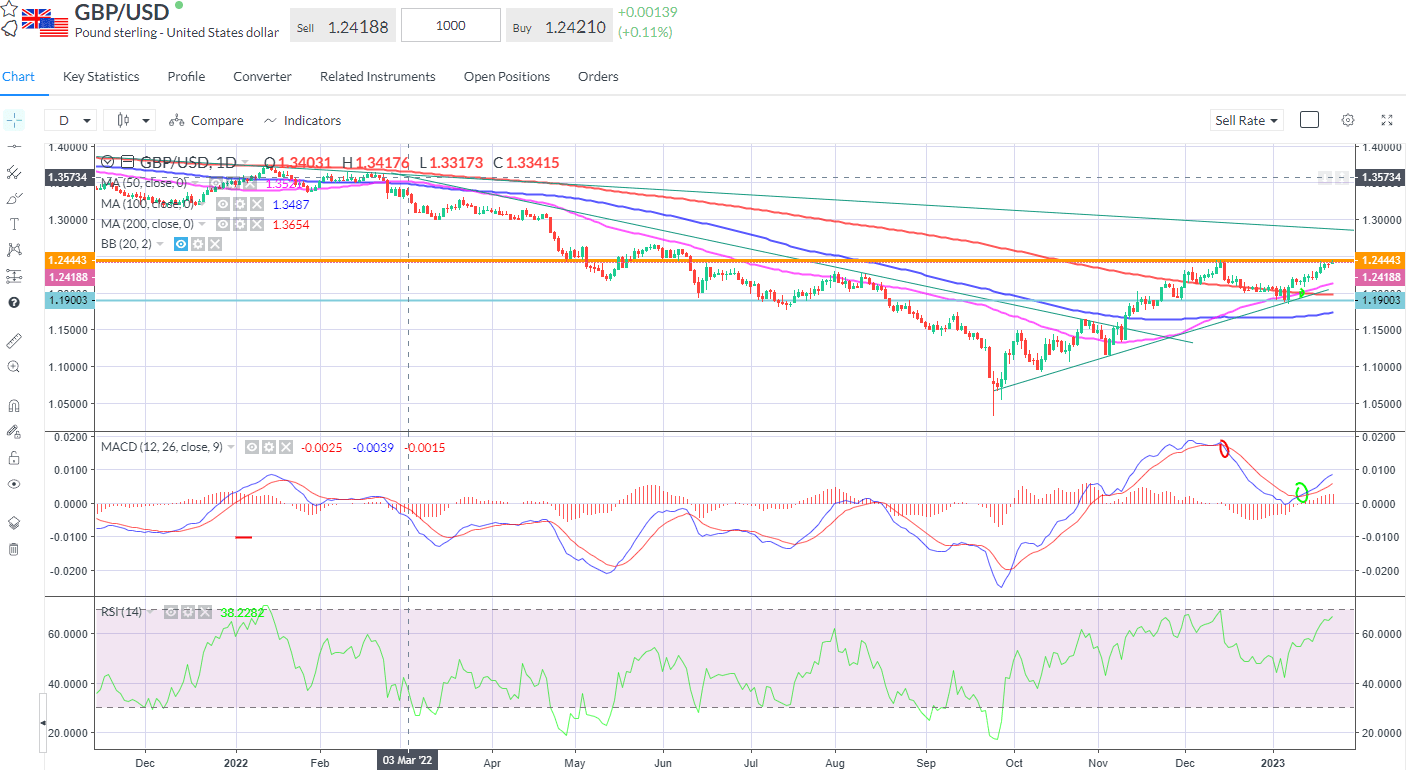
Task: Click the Sell 1.24188 button
Action: (x=343, y=26)
